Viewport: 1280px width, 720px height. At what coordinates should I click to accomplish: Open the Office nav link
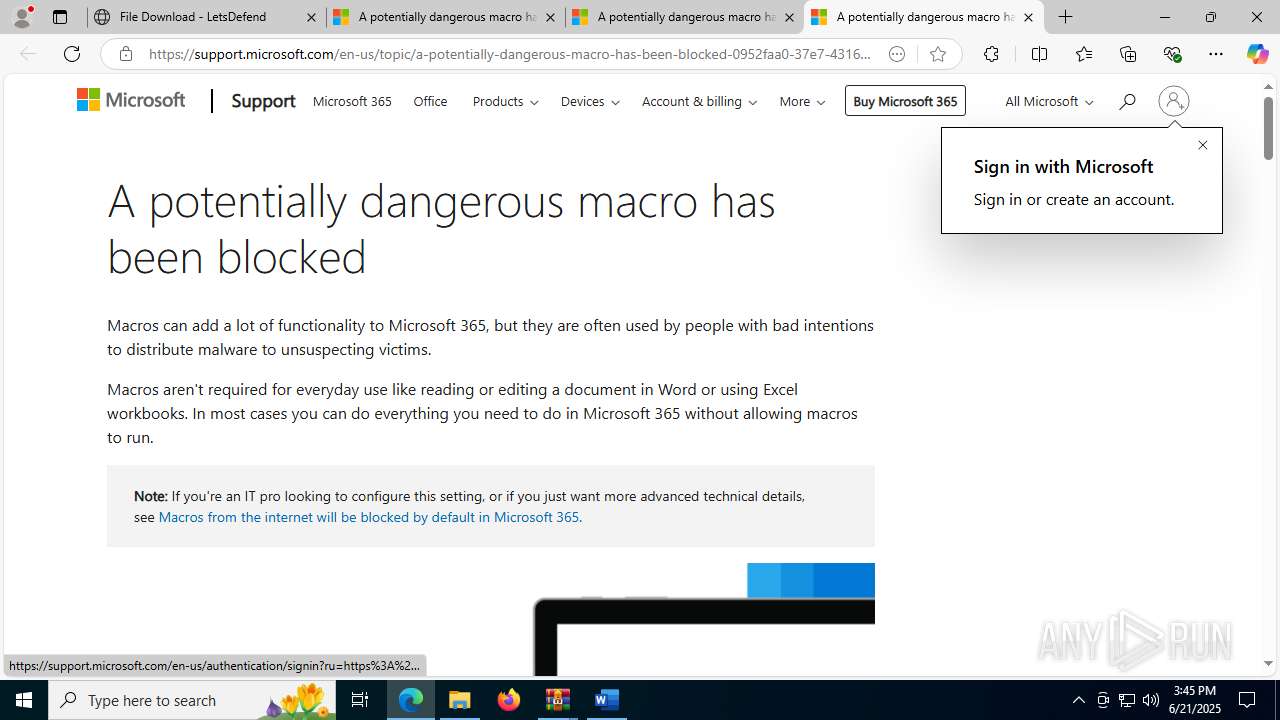(430, 101)
